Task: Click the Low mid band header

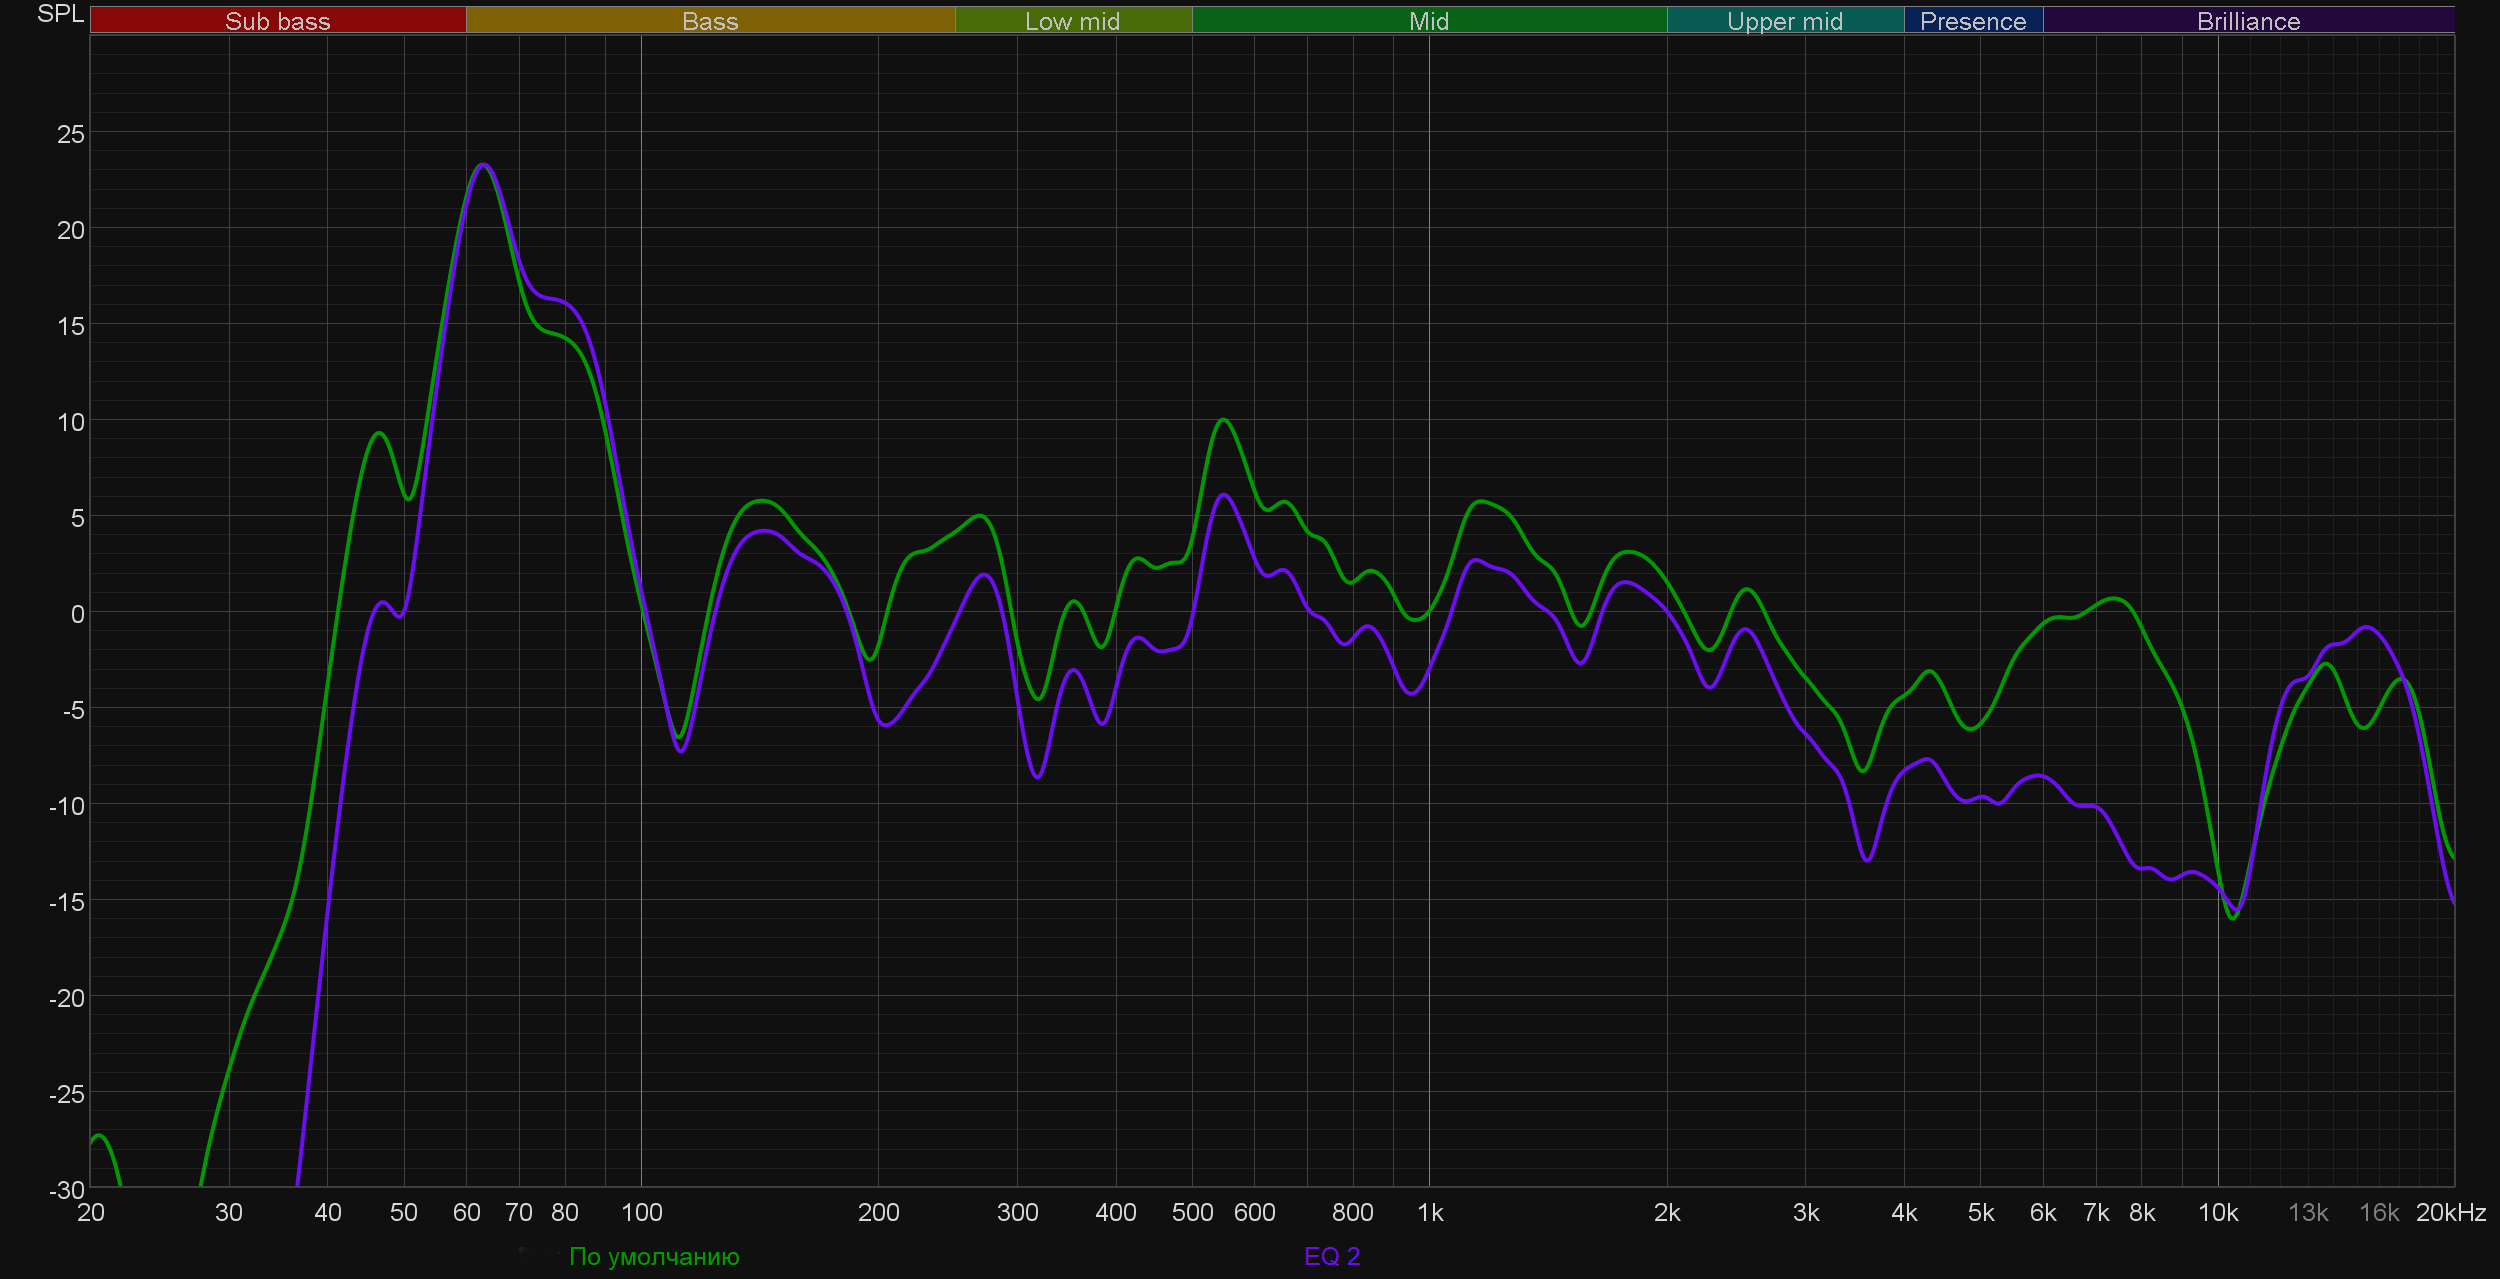Action: coord(1072,21)
